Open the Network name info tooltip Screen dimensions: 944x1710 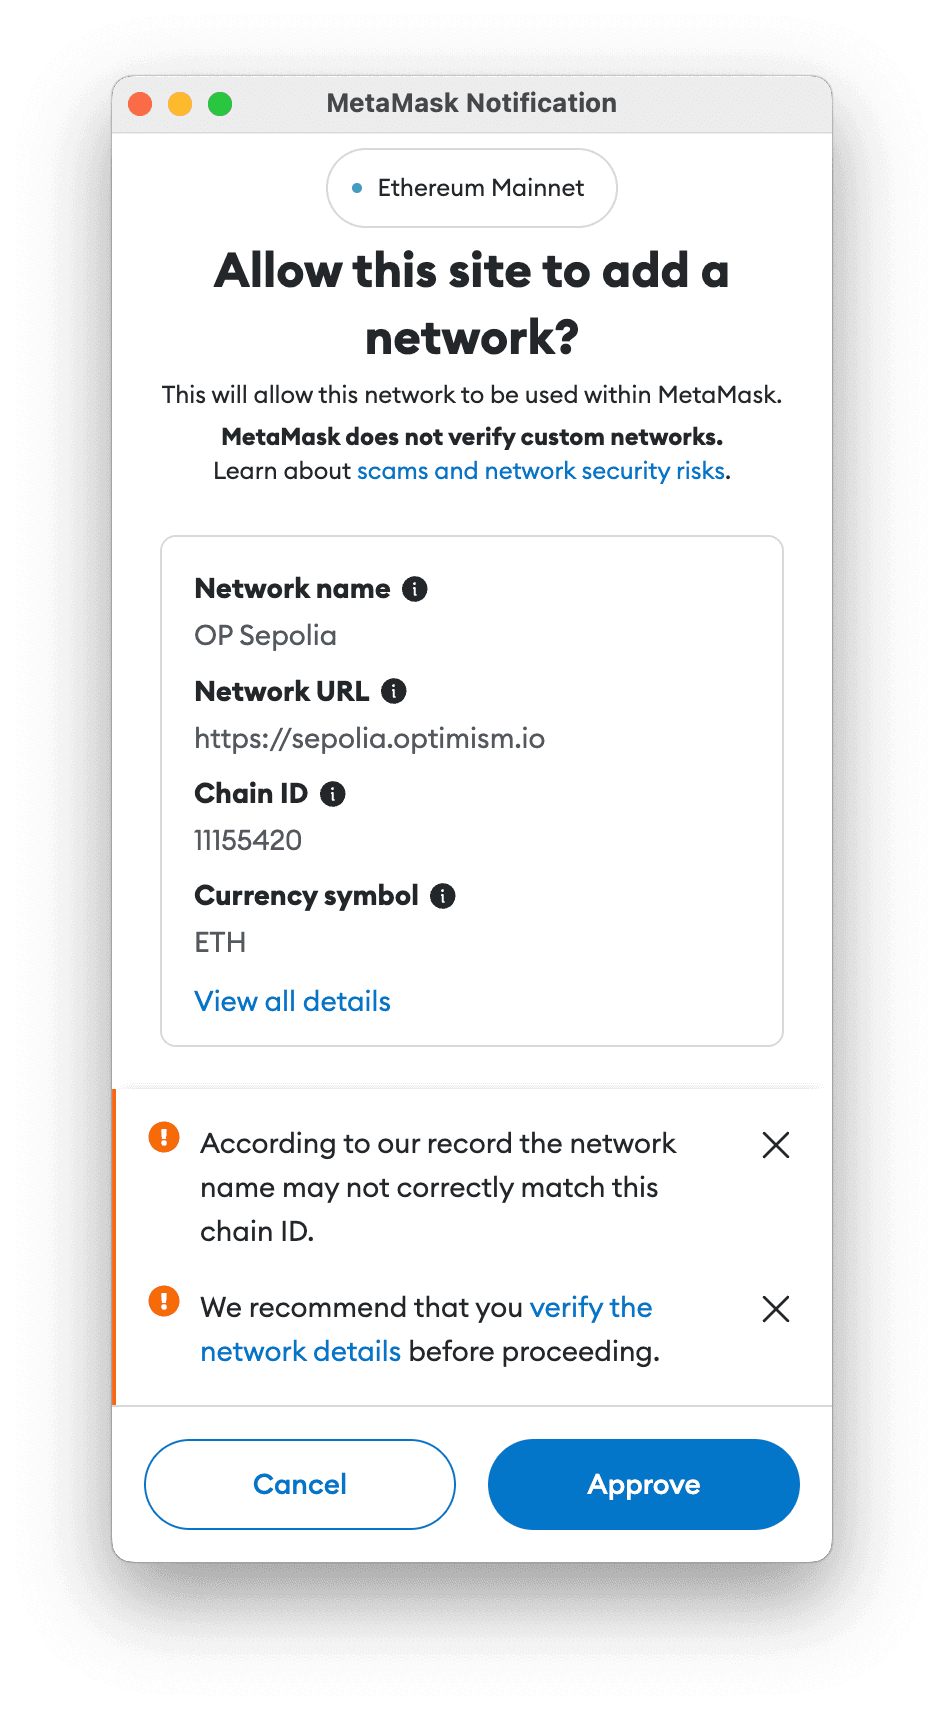pyautogui.click(x=414, y=589)
